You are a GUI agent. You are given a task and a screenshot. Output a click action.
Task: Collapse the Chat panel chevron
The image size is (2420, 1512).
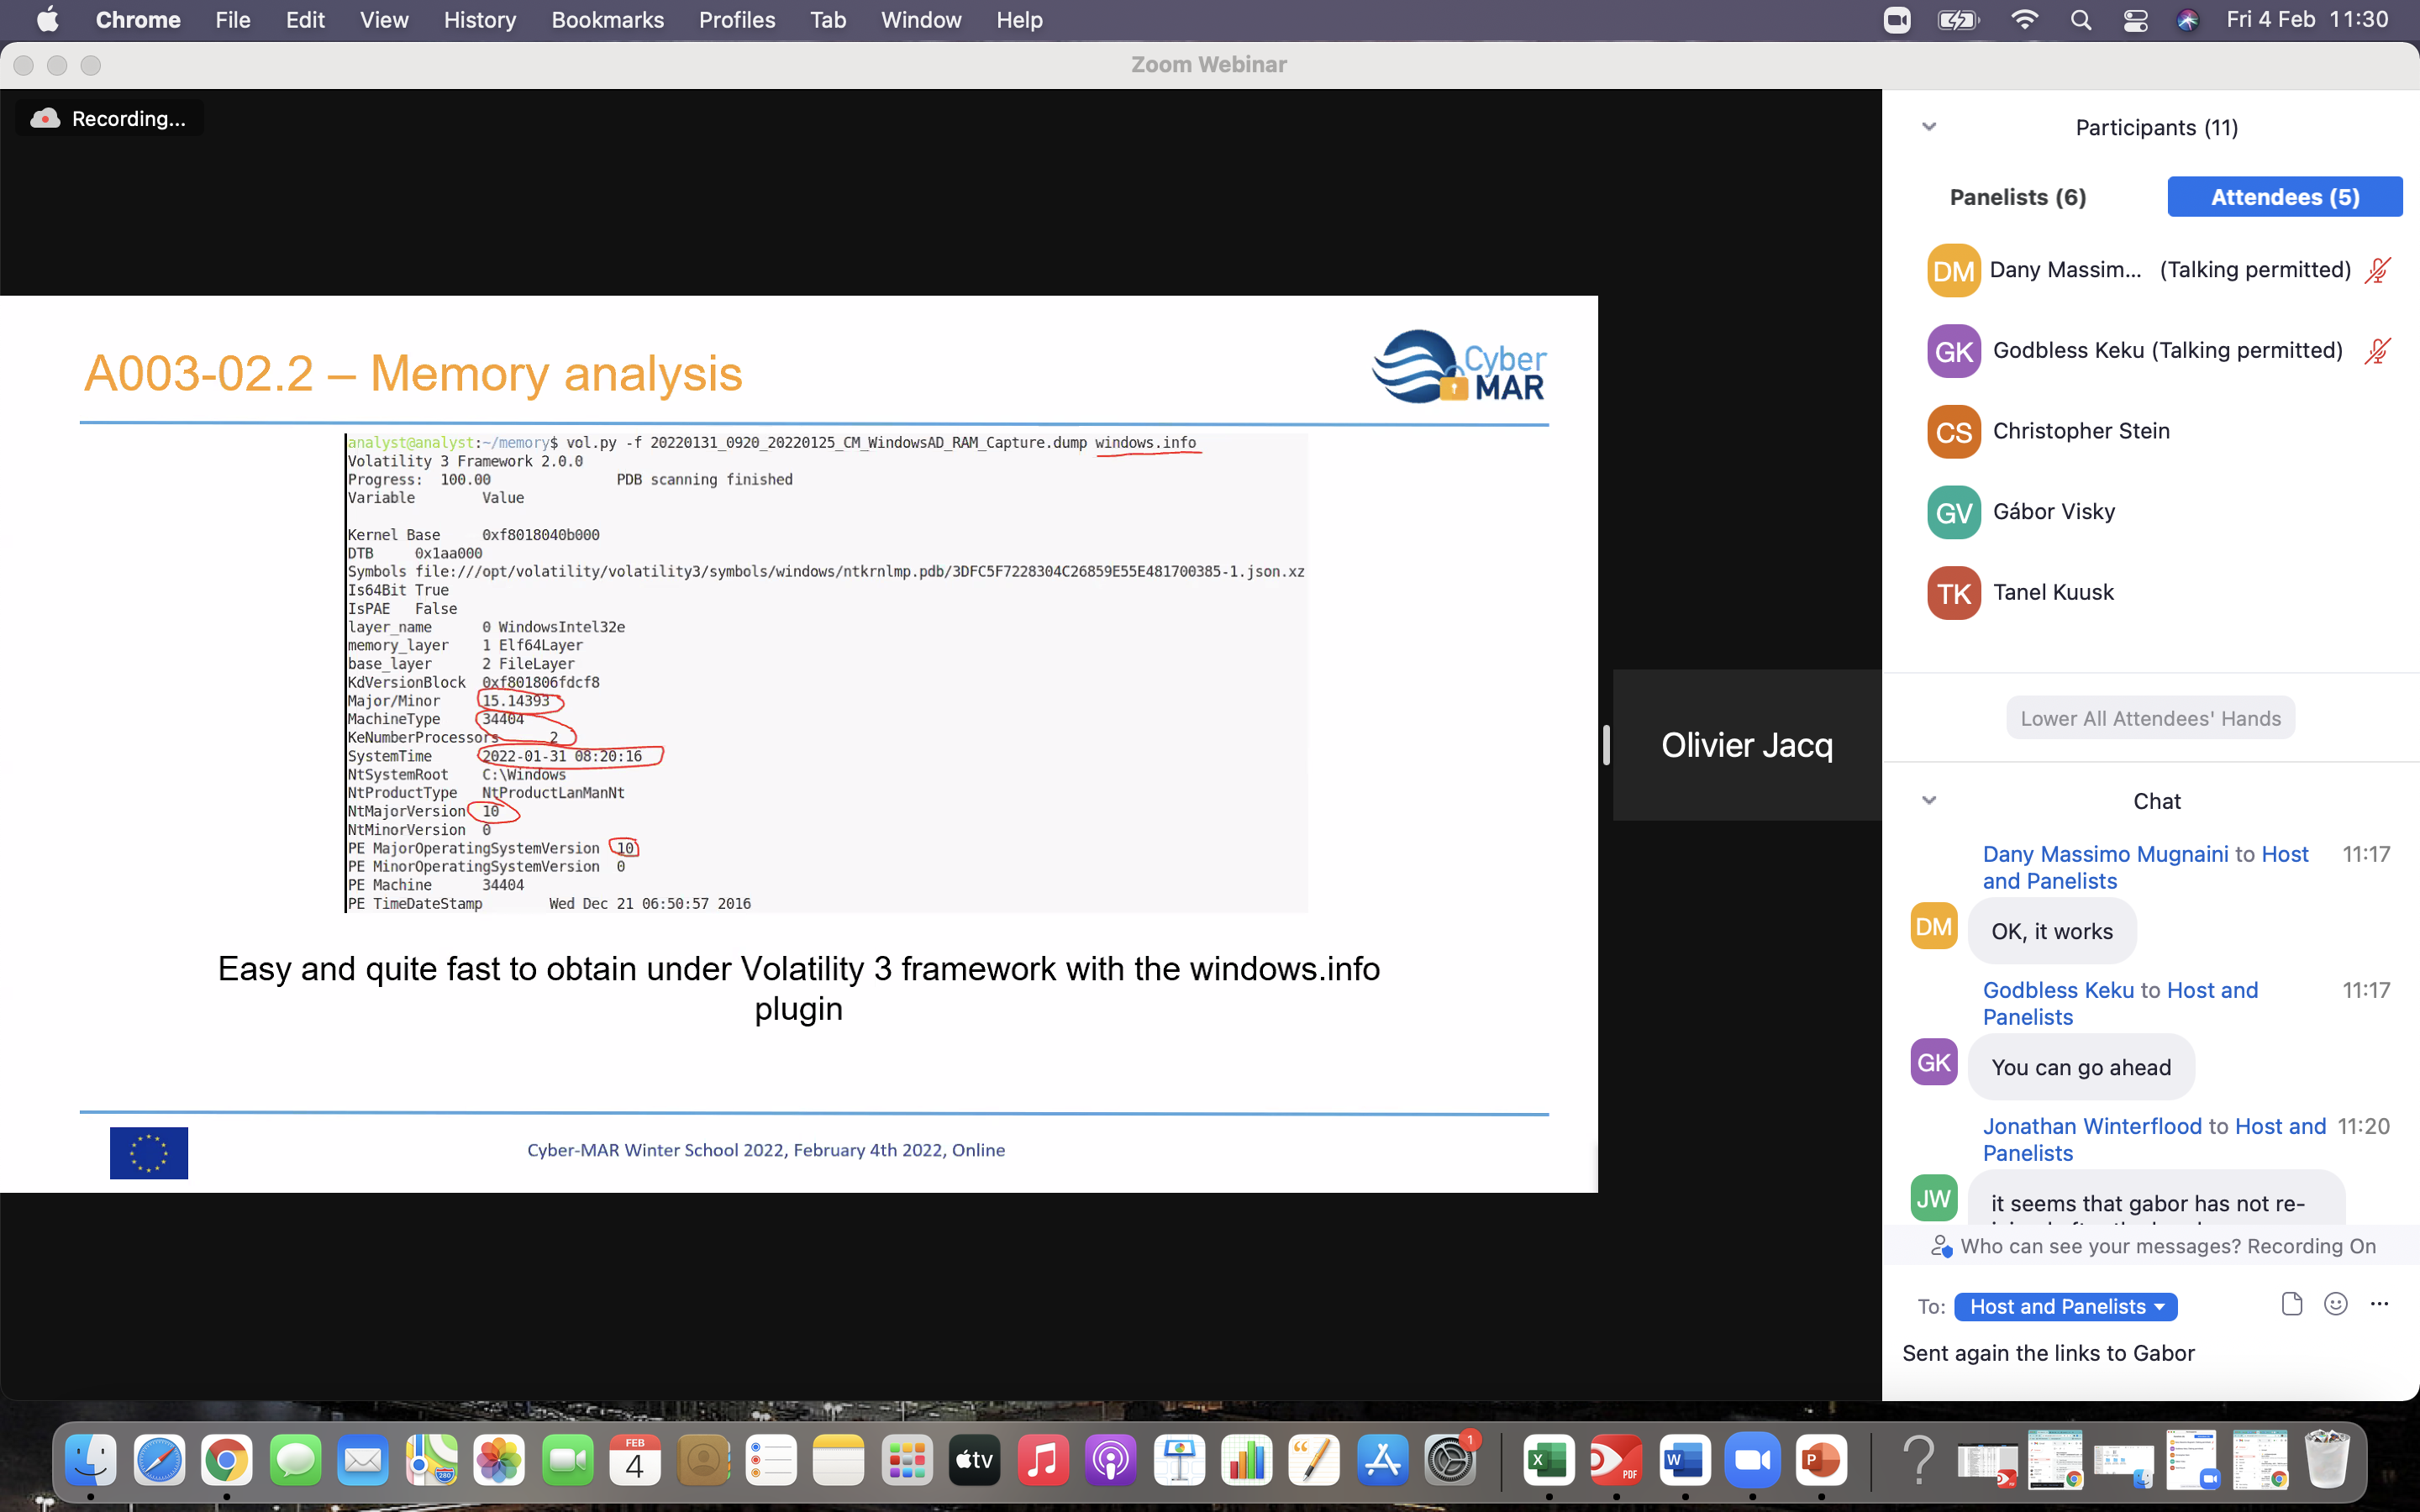1929,800
